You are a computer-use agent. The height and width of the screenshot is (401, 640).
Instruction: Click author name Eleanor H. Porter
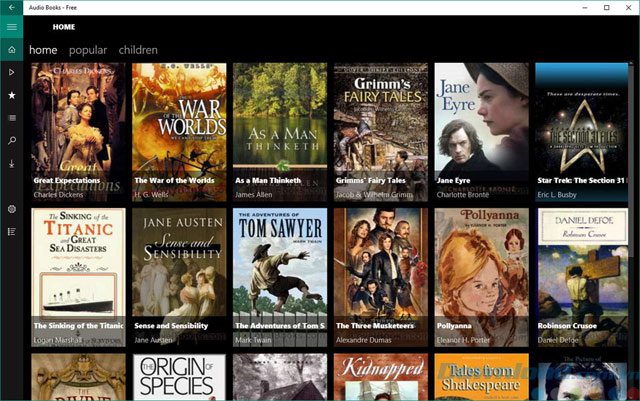463,340
